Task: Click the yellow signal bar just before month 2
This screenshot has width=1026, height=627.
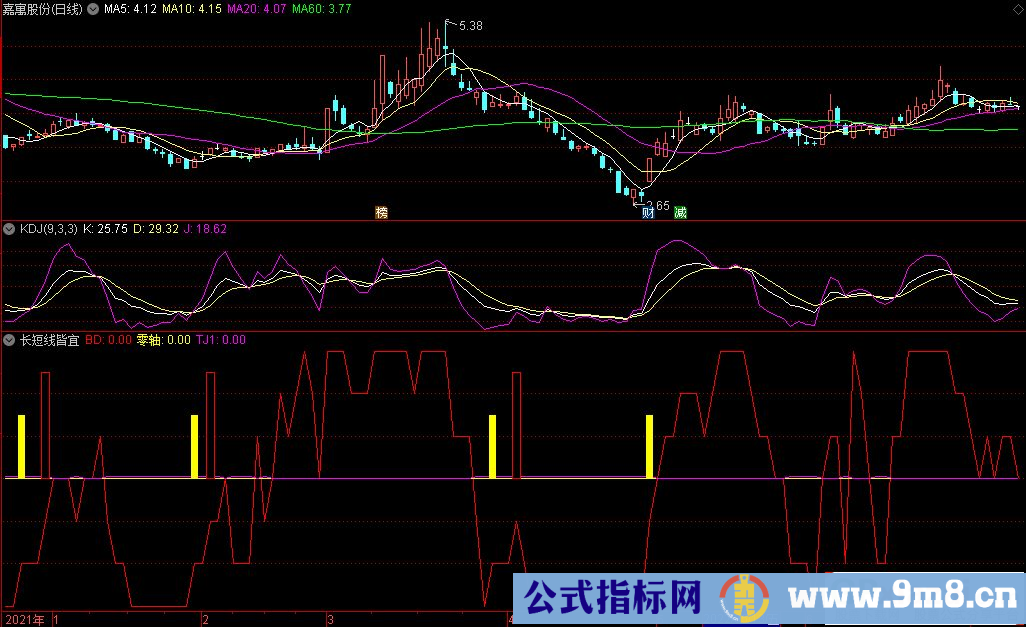Action: pos(194,446)
